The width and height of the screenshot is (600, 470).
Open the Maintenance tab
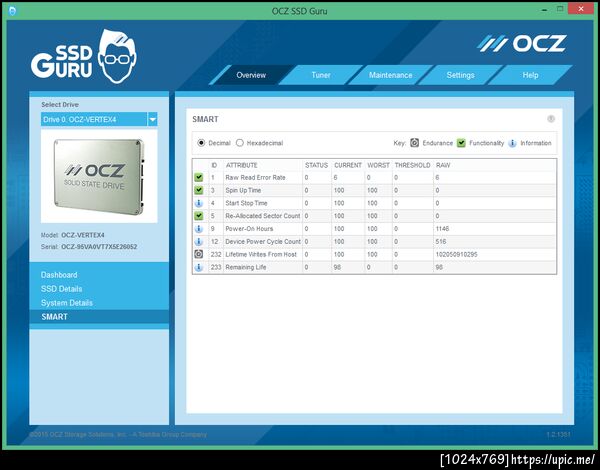click(390, 75)
